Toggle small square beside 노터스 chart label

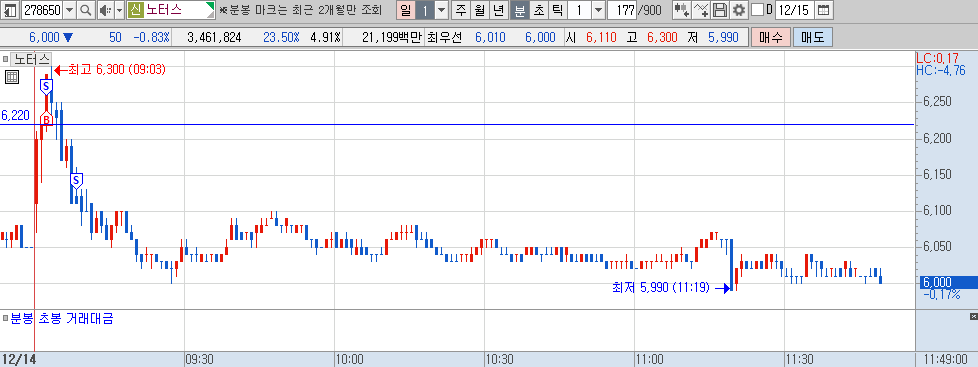[6, 59]
